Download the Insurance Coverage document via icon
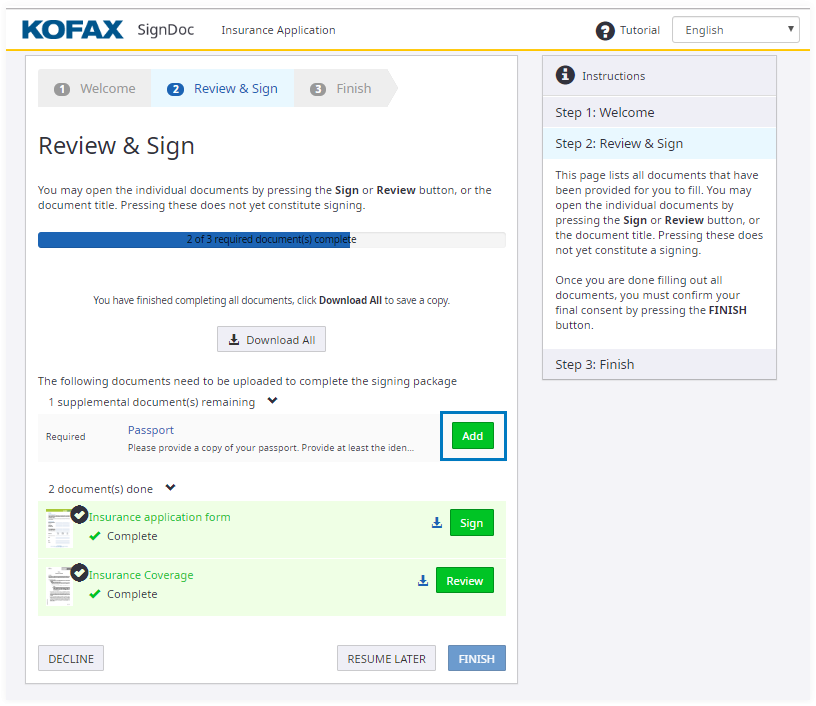 click(423, 581)
